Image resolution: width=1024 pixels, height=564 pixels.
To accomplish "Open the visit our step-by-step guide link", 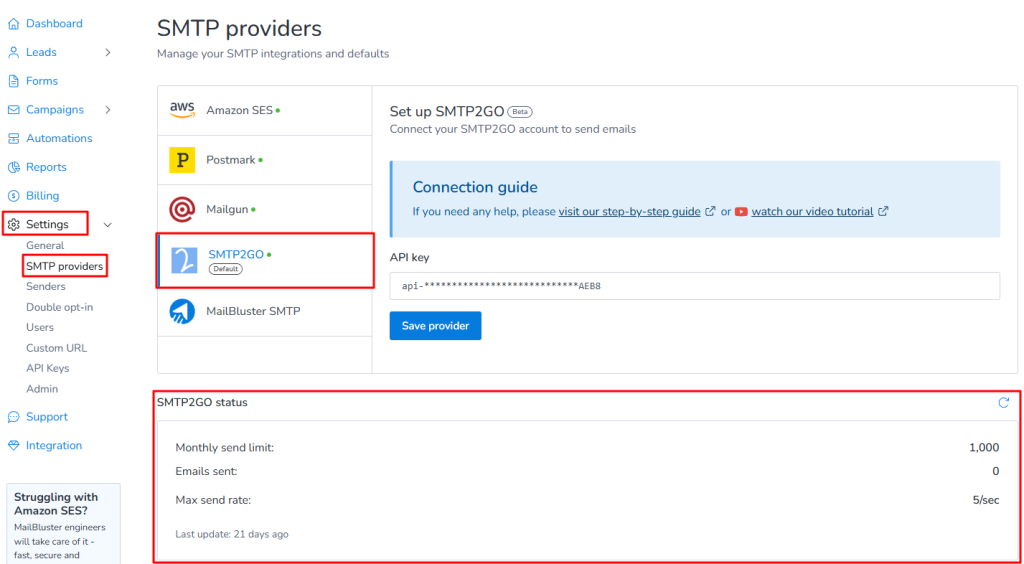I will [x=630, y=212].
